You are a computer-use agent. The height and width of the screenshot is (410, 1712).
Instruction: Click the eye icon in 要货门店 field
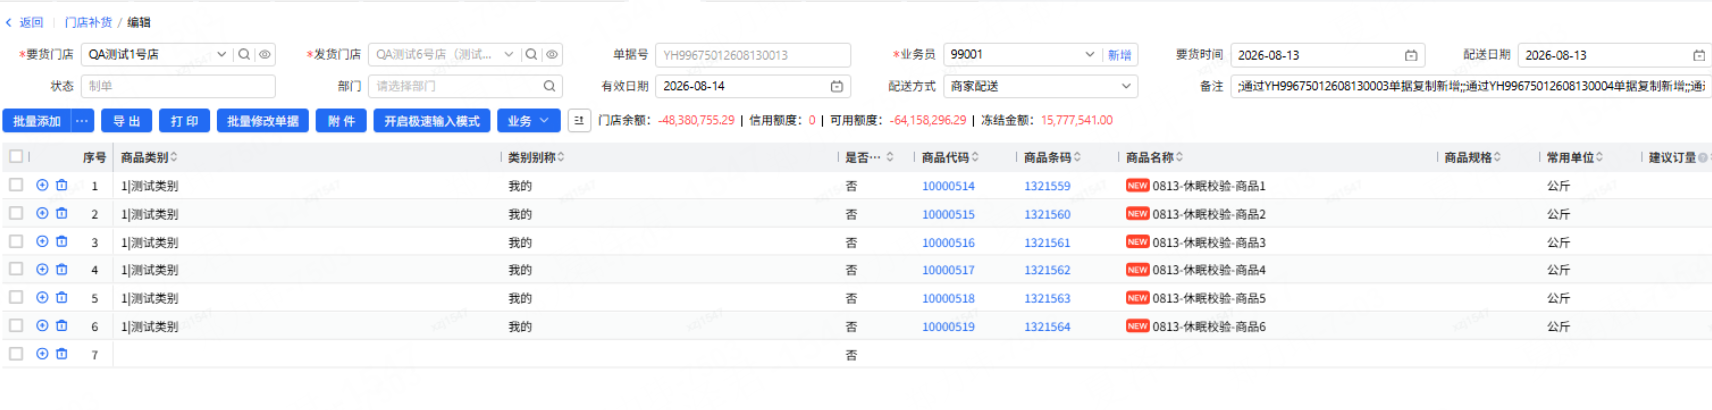click(264, 55)
